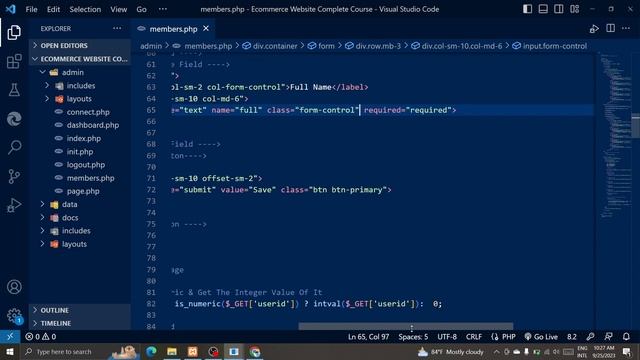The image size is (640, 360).
Task: Click the minimap code overview
Action: [616, 137]
